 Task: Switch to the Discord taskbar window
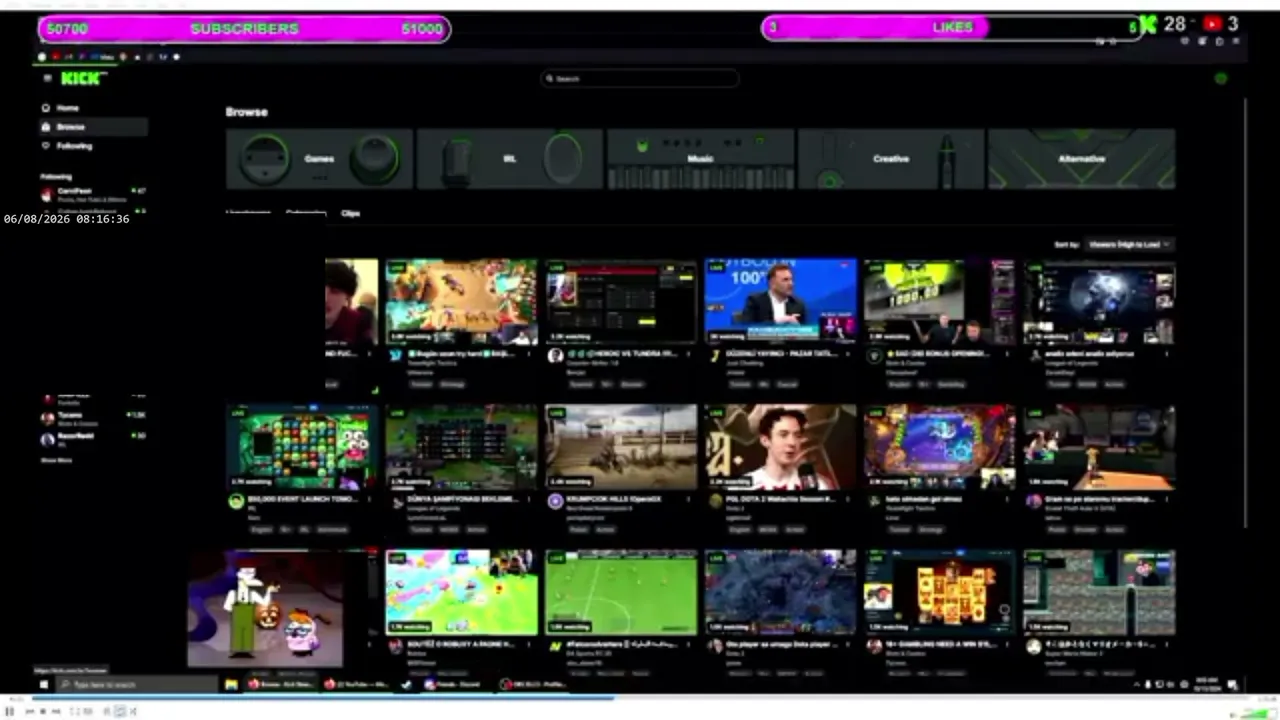point(457,684)
